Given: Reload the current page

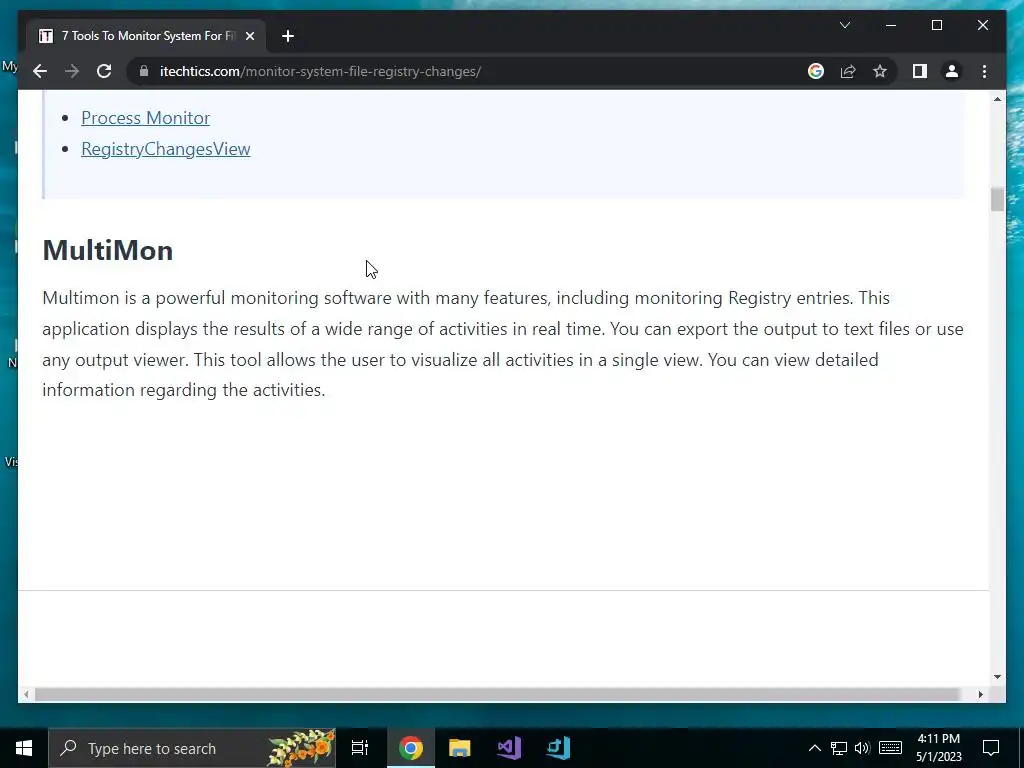Looking at the screenshot, I should pyautogui.click(x=104, y=71).
